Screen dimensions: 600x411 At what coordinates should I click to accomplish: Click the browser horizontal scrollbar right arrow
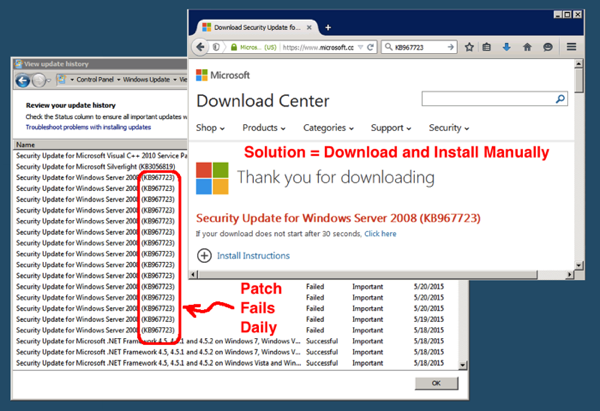pos(570,274)
